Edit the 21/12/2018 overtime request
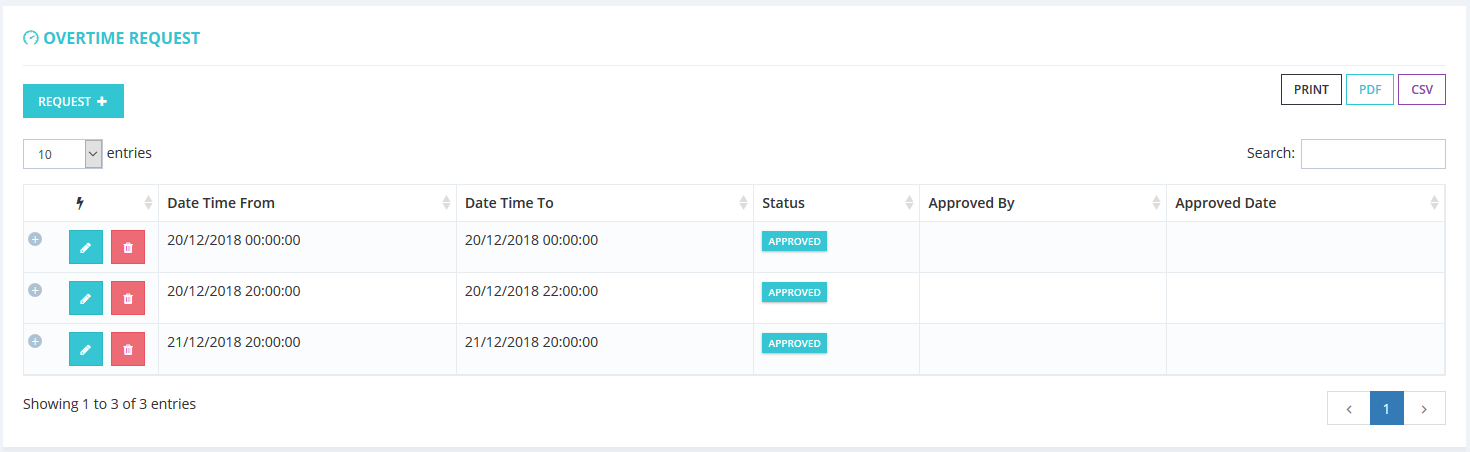 (x=86, y=349)
